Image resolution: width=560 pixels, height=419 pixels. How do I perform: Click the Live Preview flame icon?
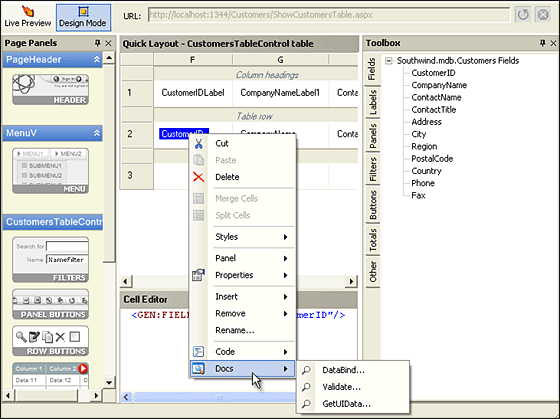(x=28, y=11)
